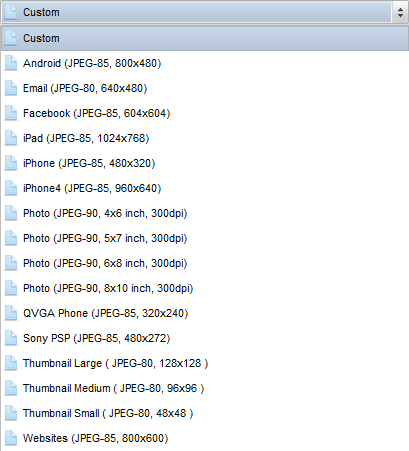
Task: Select Photo 6x8 inch 300dpi preset
Action: coord(205,263)
